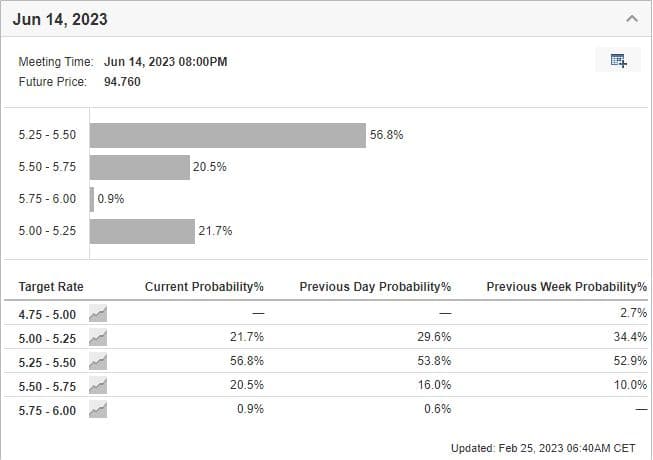Click the 4.75 - 5.00 target rate label
Viewport: 653px width, 460px height.
tap(47, 313)
